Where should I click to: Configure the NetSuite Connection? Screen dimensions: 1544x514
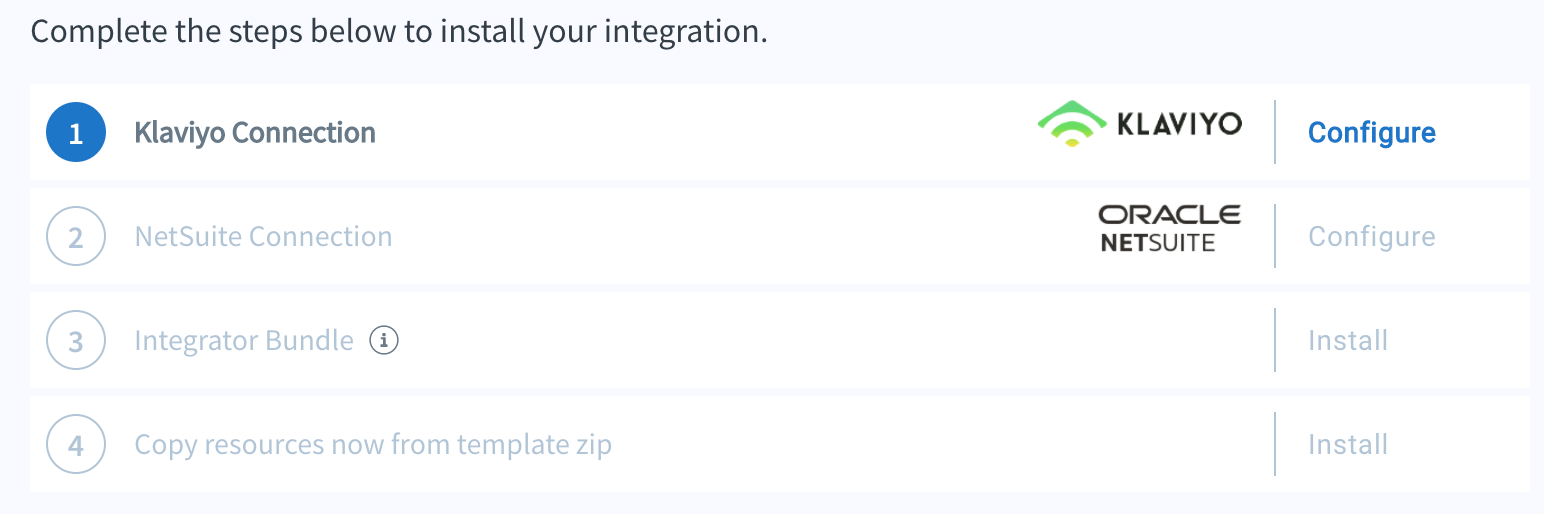coord(1372,236)
